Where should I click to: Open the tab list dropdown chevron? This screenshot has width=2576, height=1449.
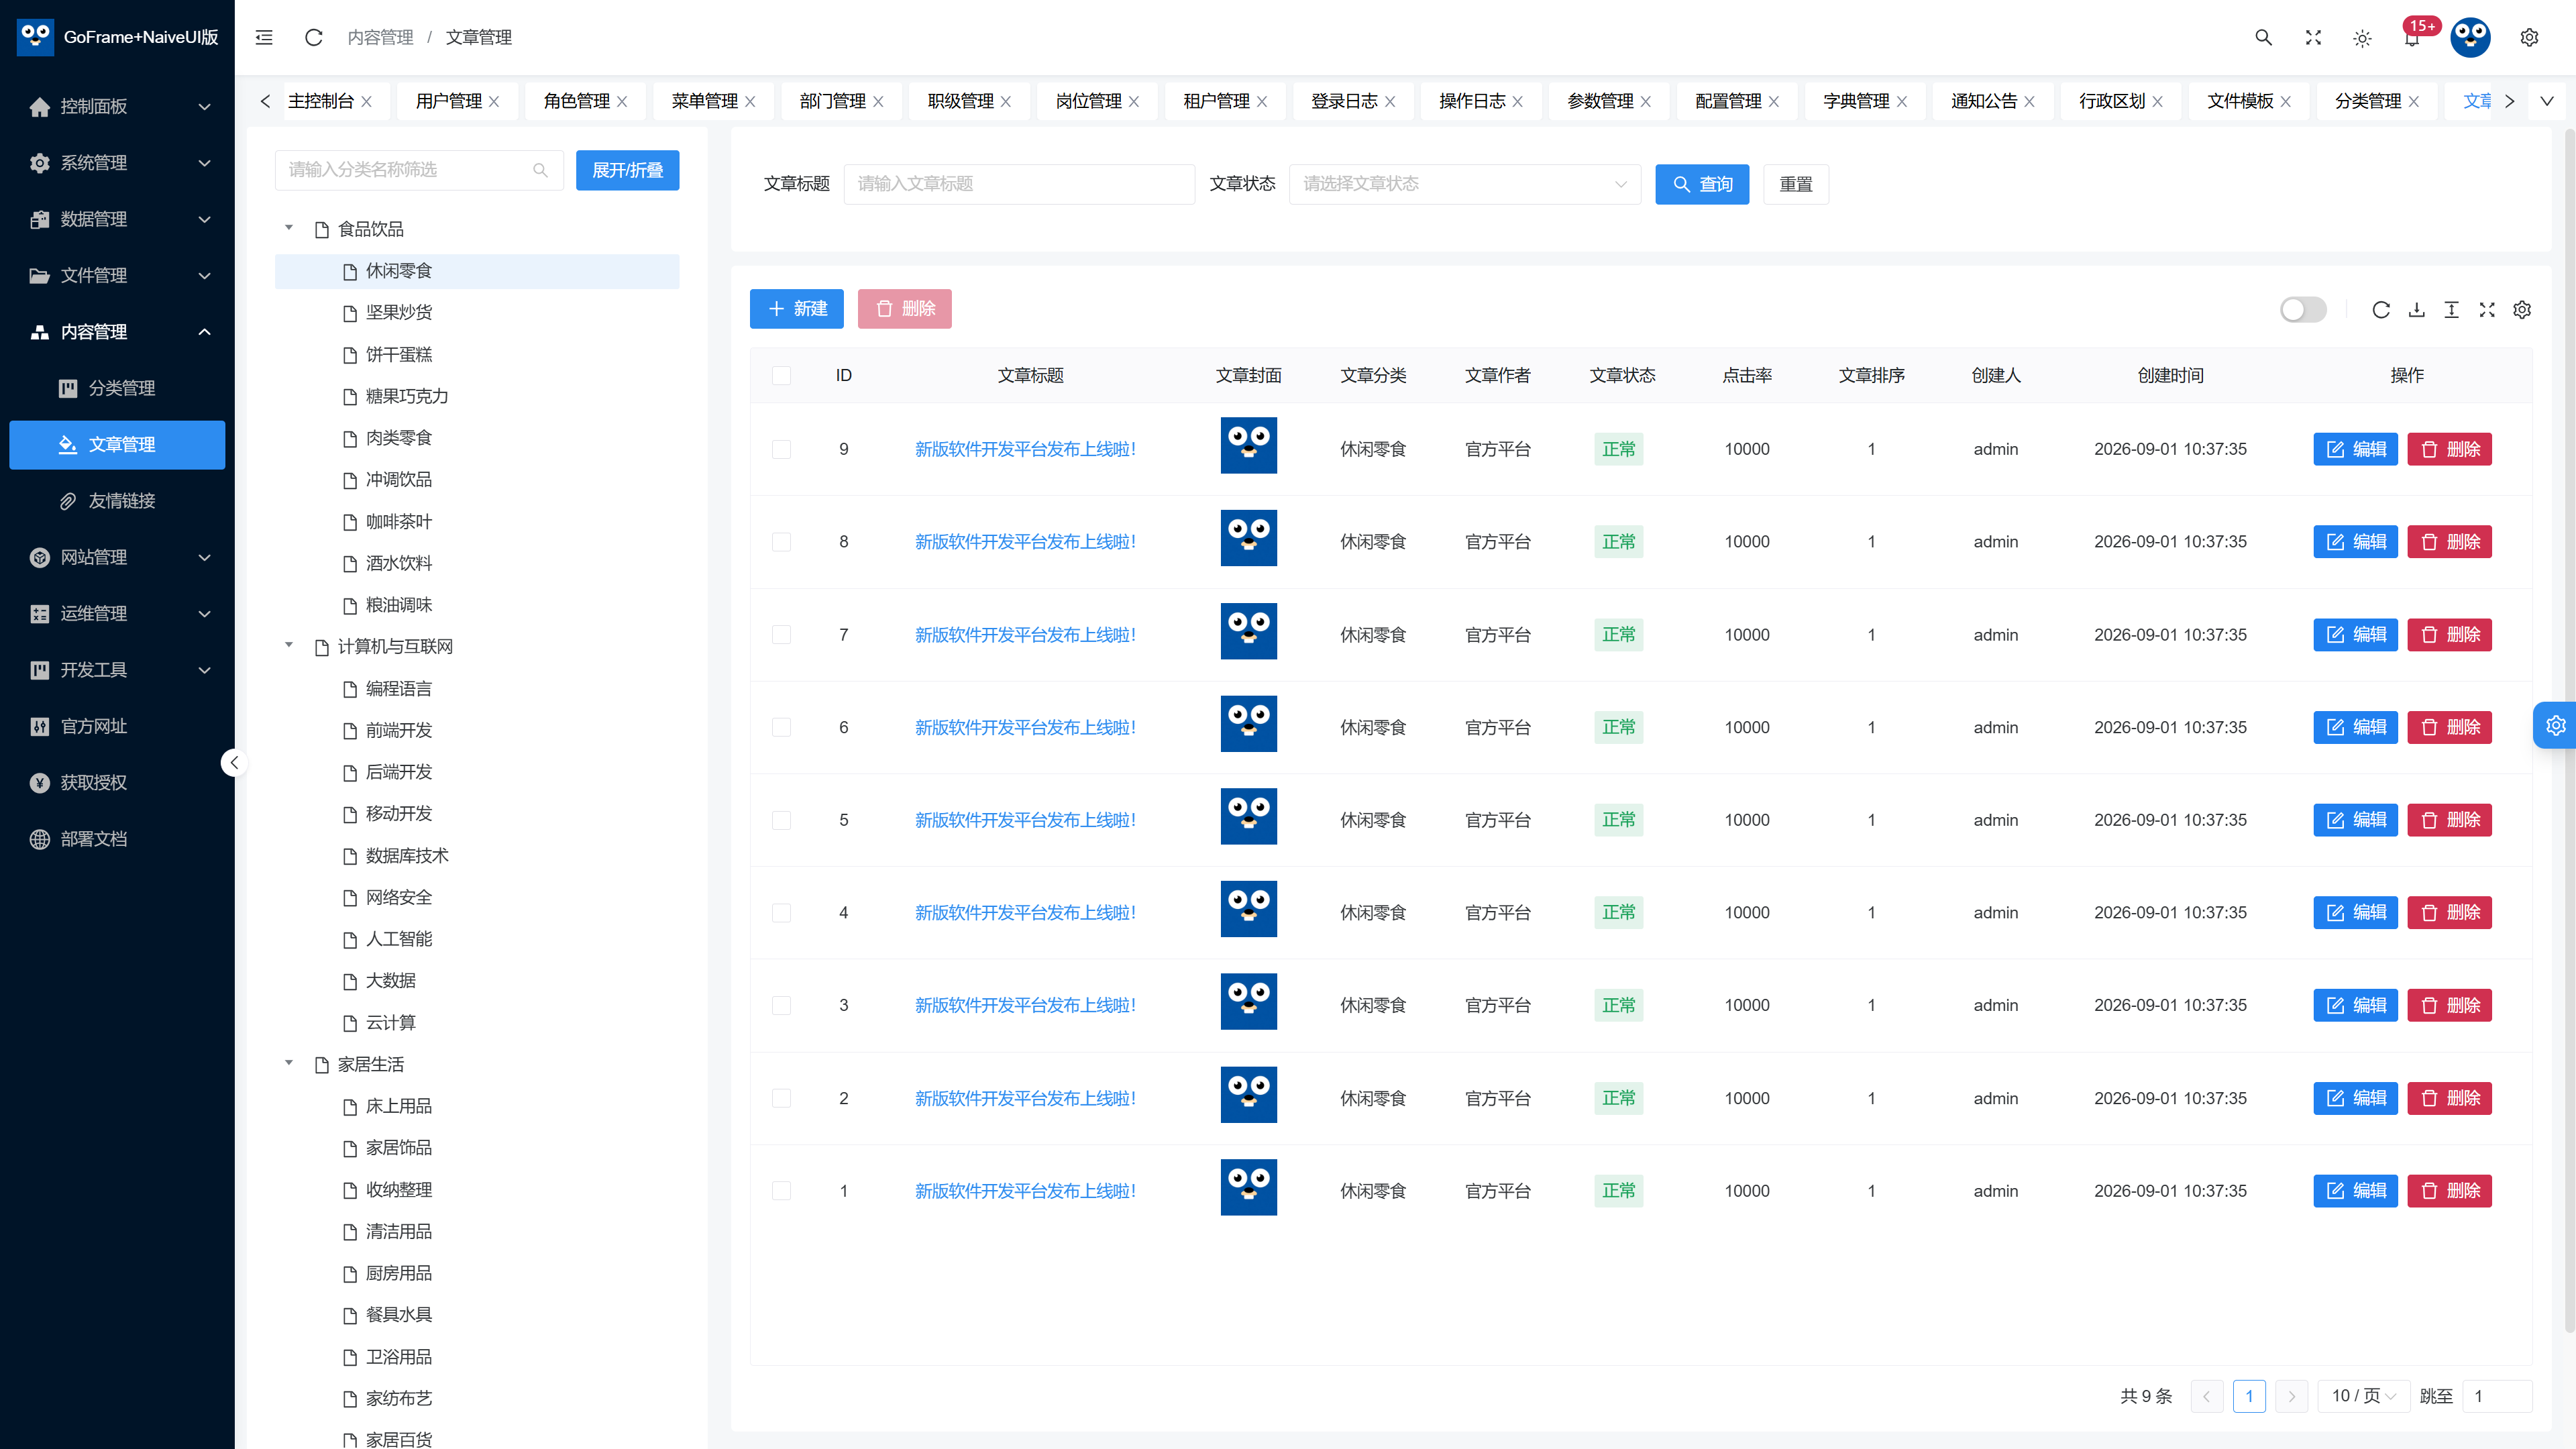[2546, 101]
